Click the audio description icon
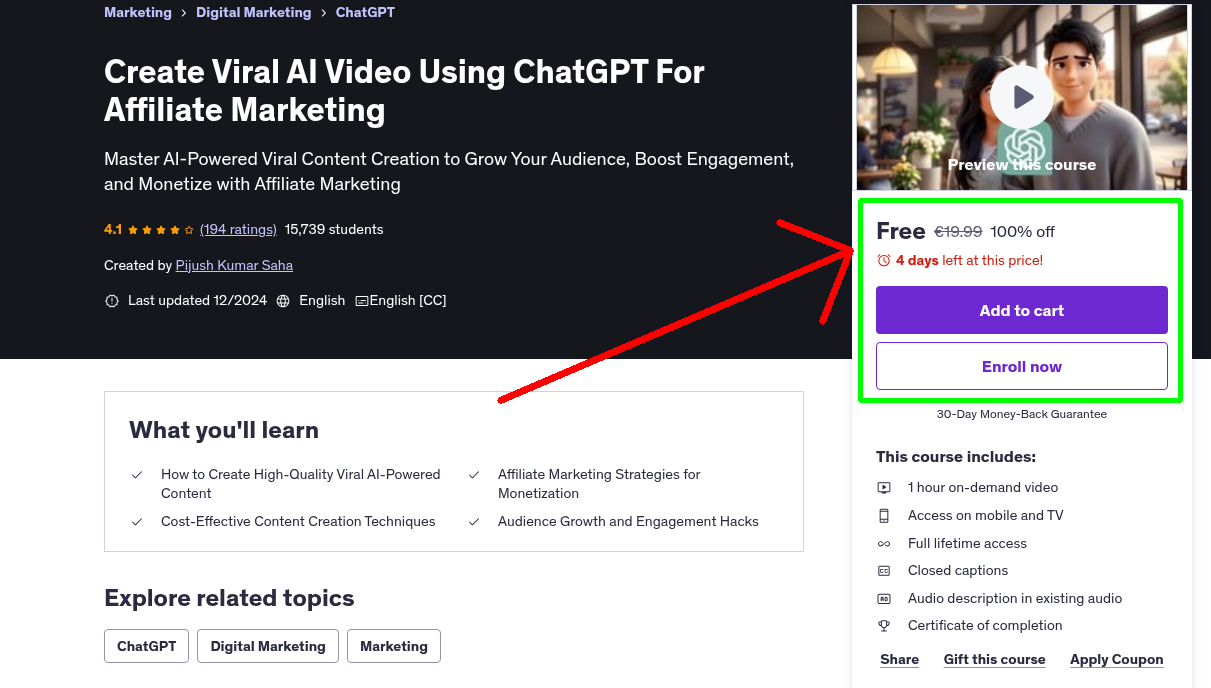 884,599
